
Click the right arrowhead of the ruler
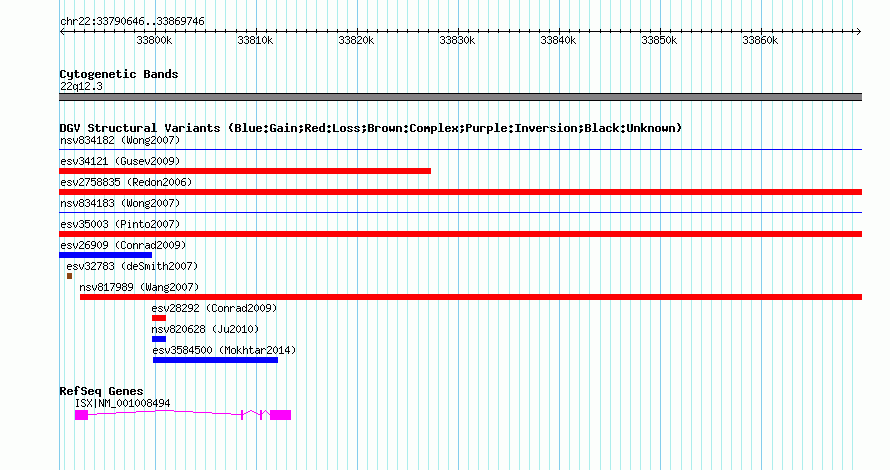click(x=859, y=32)
